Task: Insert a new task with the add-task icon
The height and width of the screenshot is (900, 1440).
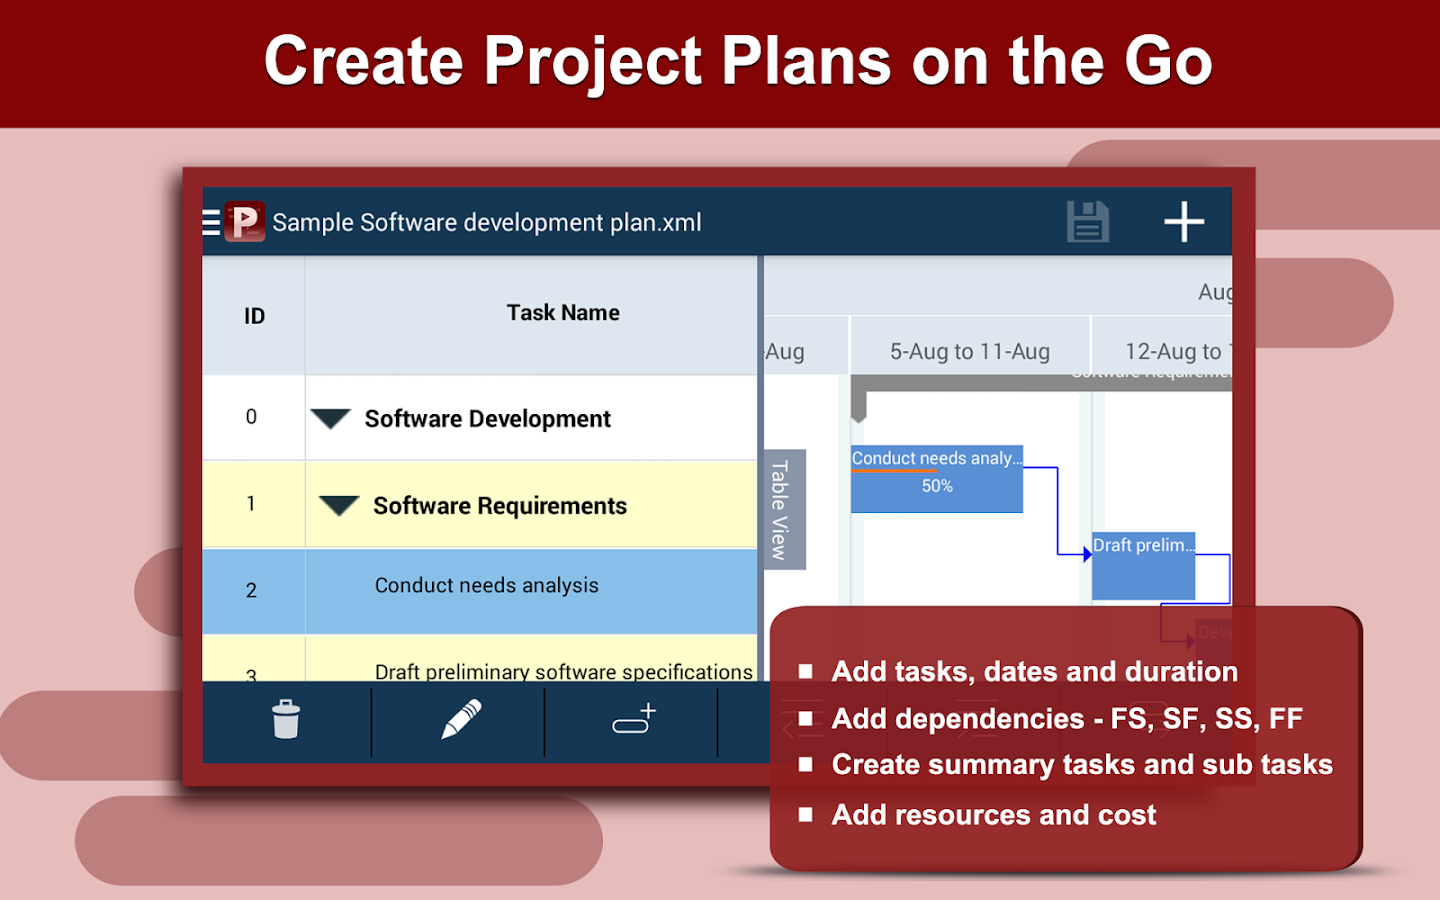Action: click(634, 718)
